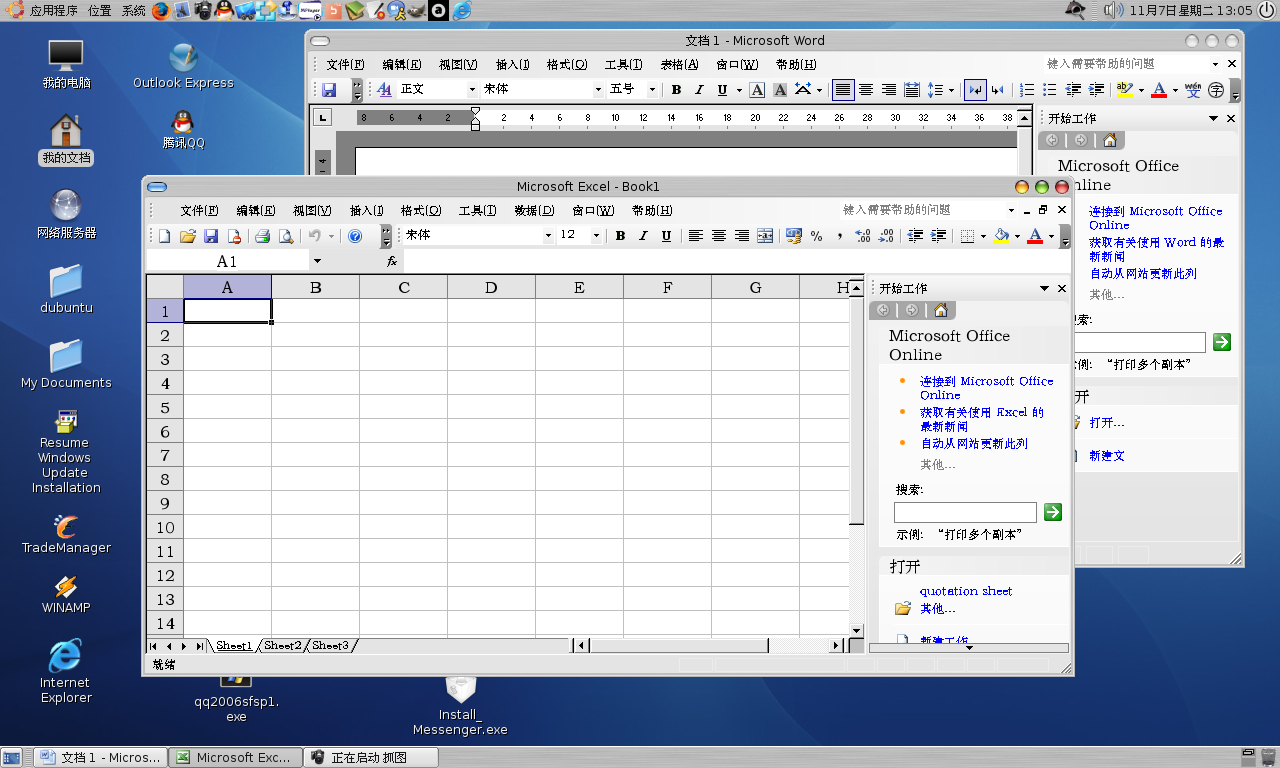This screenshot has width=1280, height=768.
Task: Open quotation sheet recent file link
Action: [966, 591]
